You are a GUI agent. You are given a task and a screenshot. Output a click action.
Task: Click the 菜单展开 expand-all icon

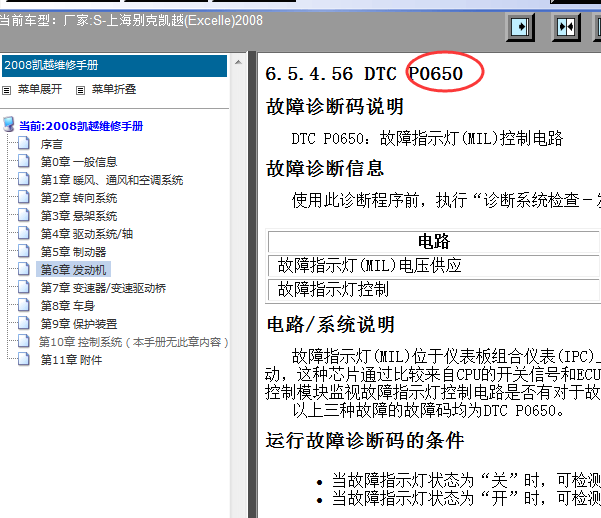click(7, 90)
